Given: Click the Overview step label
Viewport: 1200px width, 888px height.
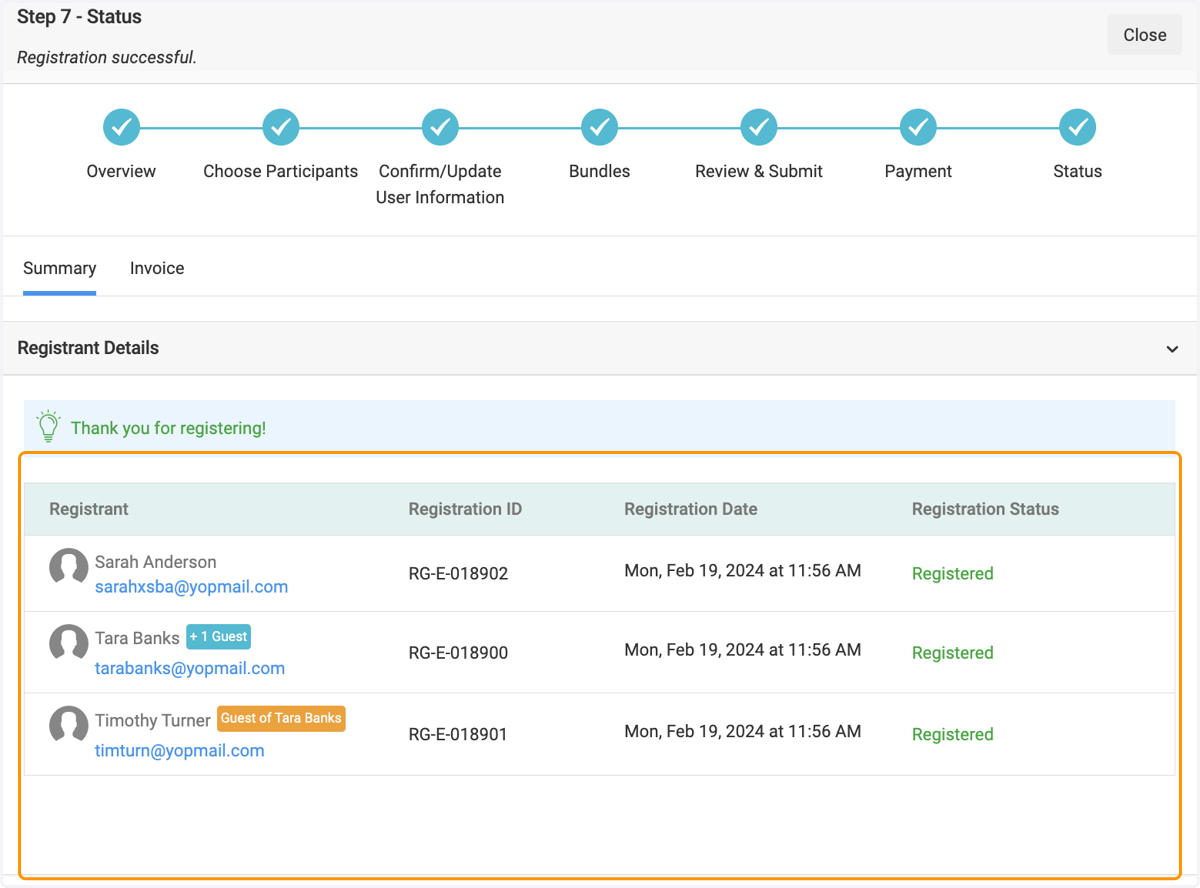Looking at the screenshot, I should (121, 171).
